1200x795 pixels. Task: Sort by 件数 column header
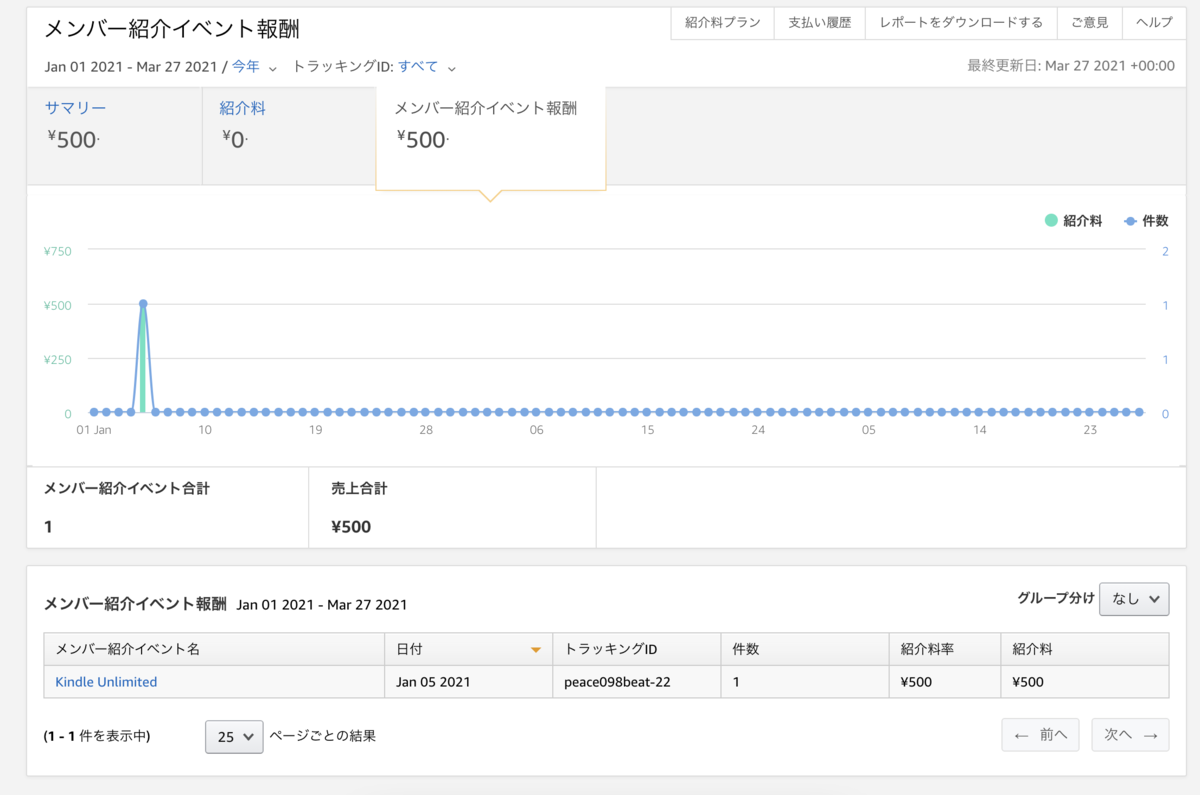point(805,649)
